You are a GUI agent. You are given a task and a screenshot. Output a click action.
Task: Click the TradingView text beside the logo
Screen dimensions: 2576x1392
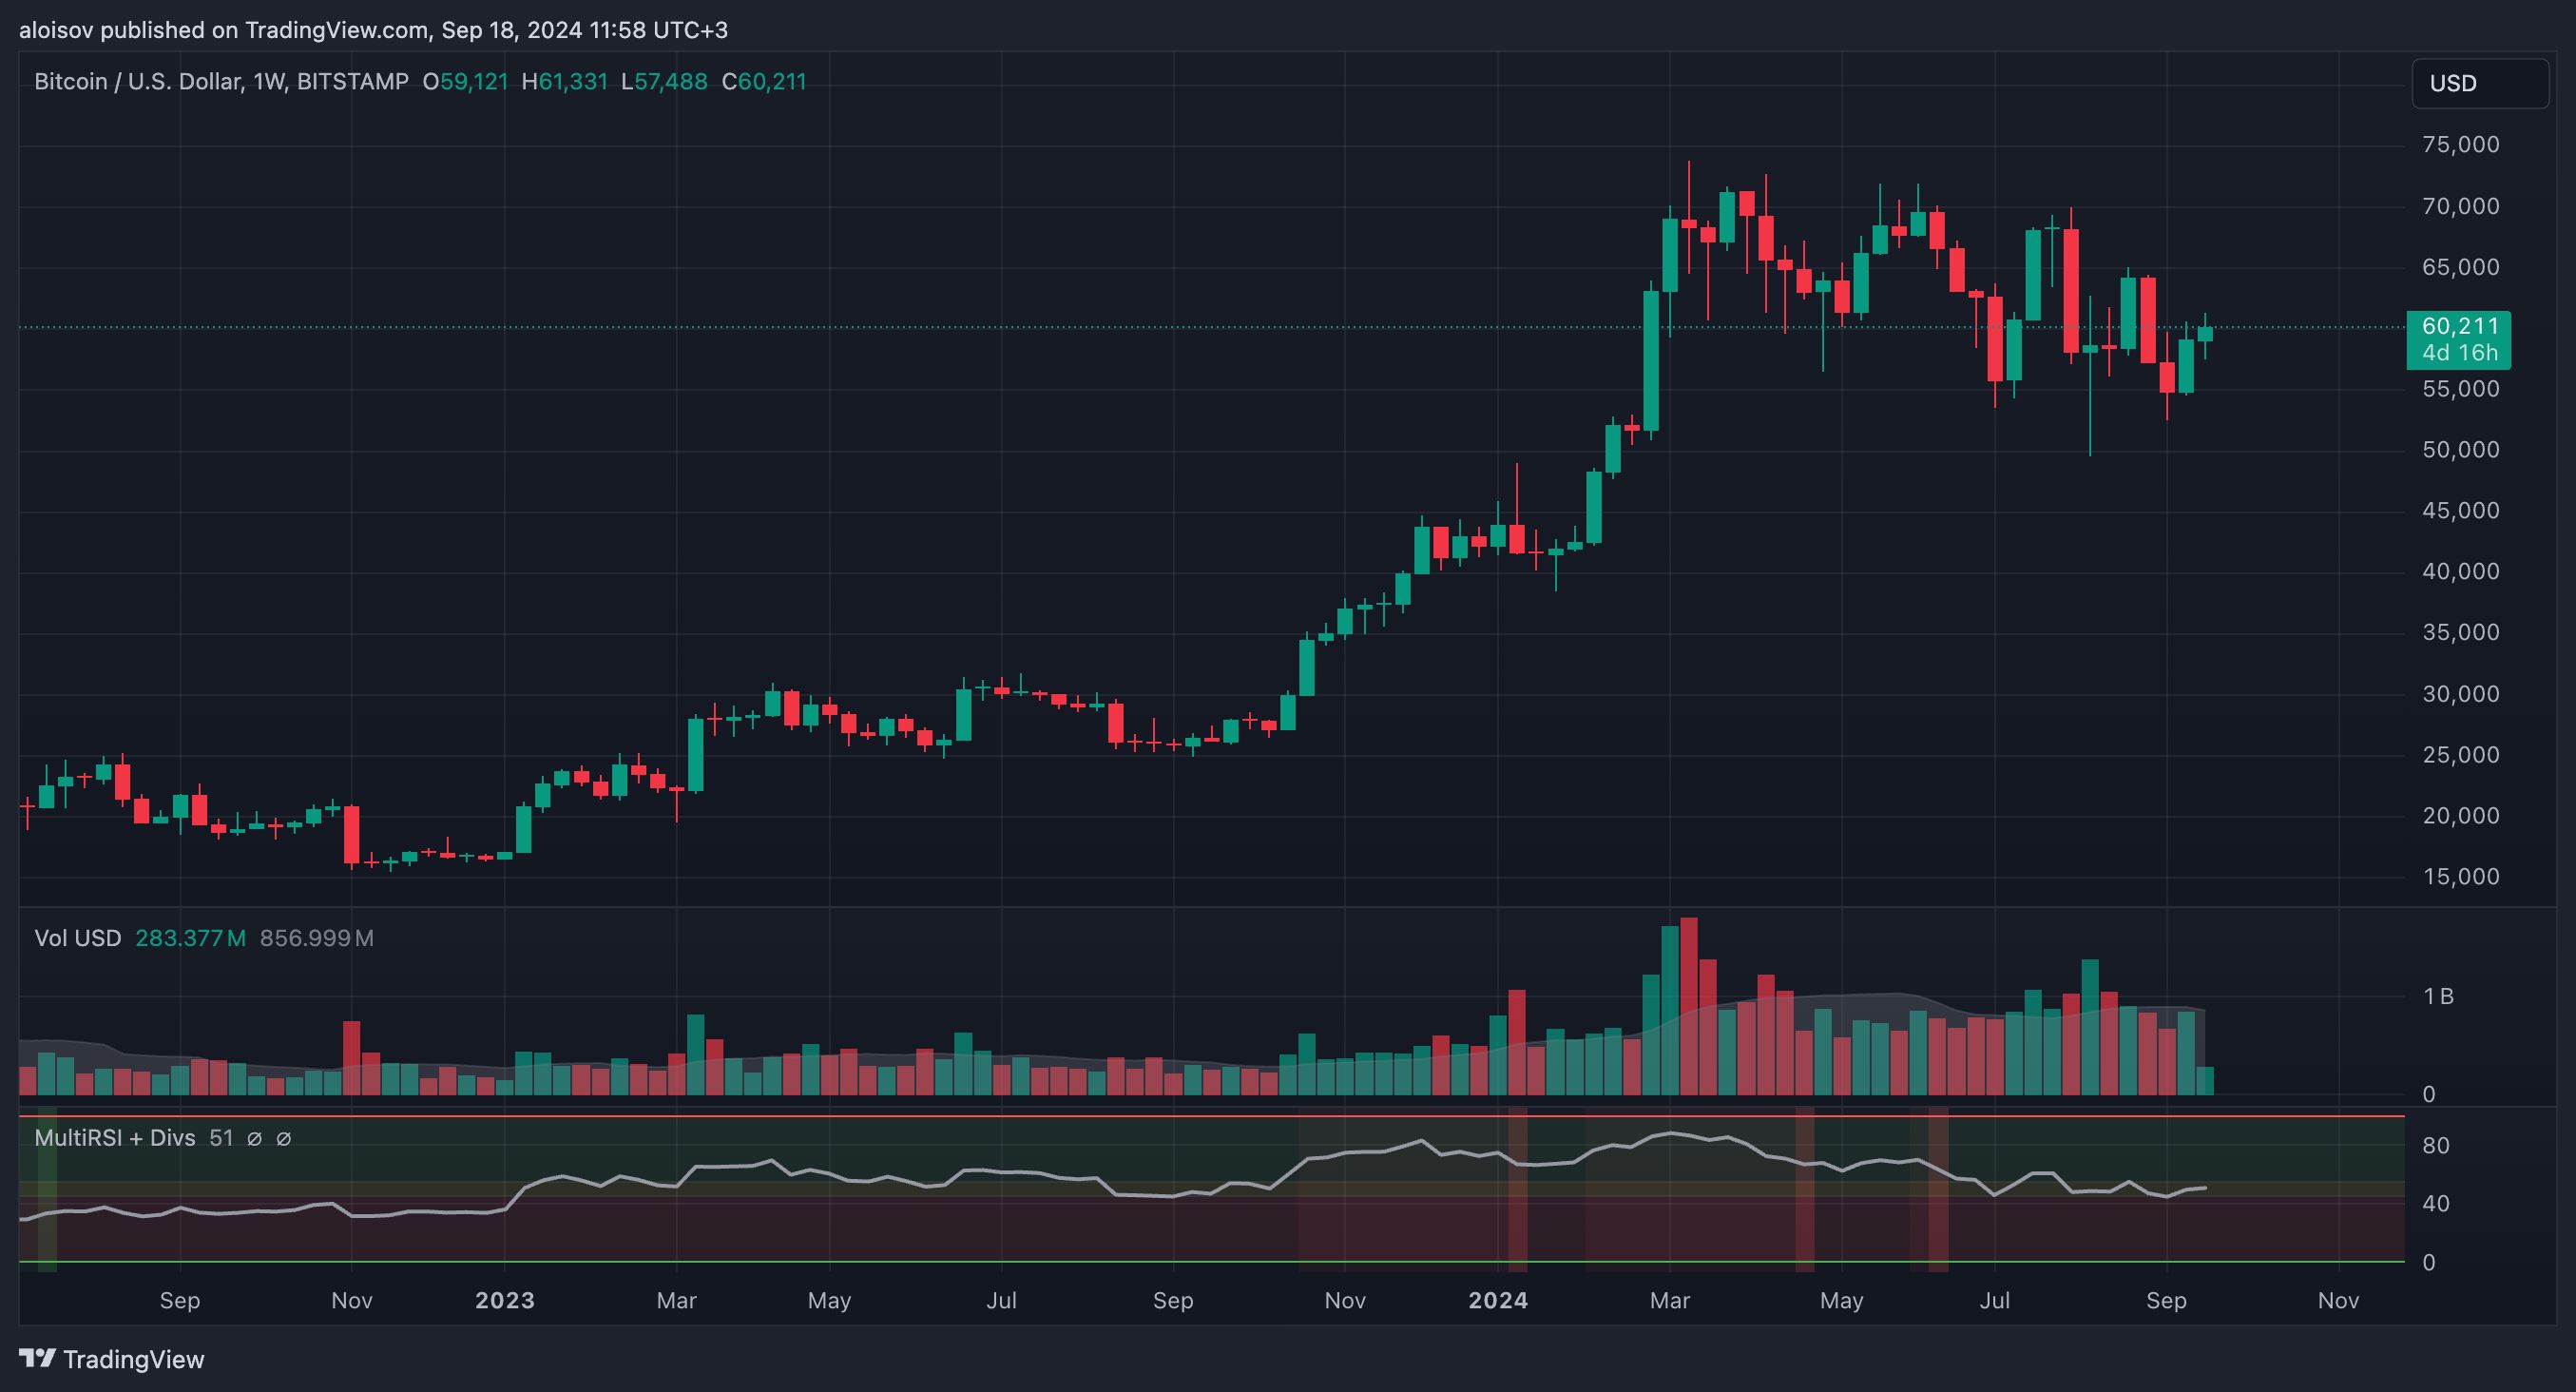tap(133, 1359)
